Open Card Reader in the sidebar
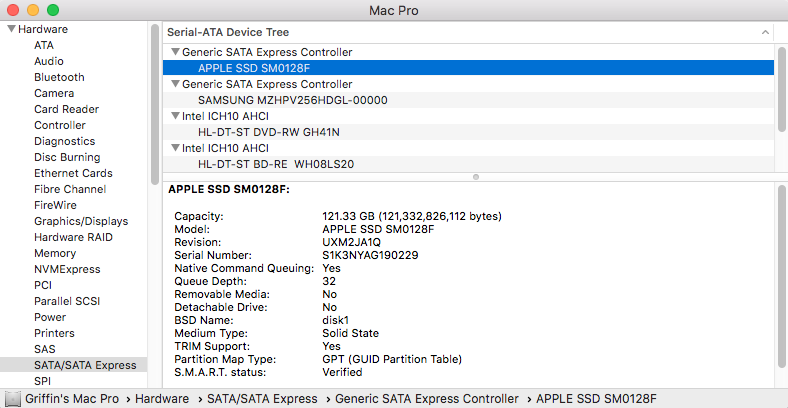 (66, 110)
